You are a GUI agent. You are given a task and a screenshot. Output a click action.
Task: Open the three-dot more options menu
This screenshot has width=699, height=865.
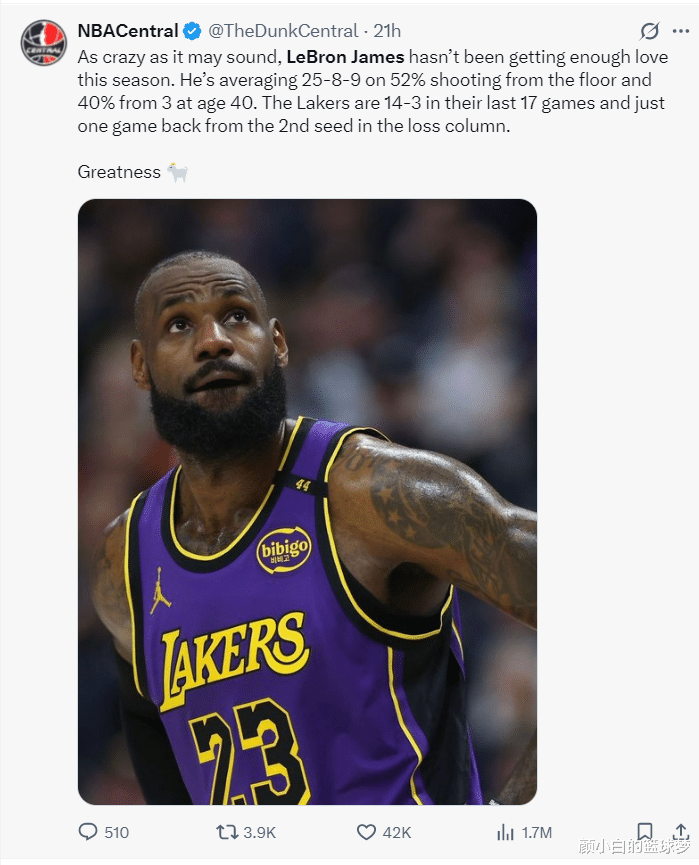(x=681, y=31)
